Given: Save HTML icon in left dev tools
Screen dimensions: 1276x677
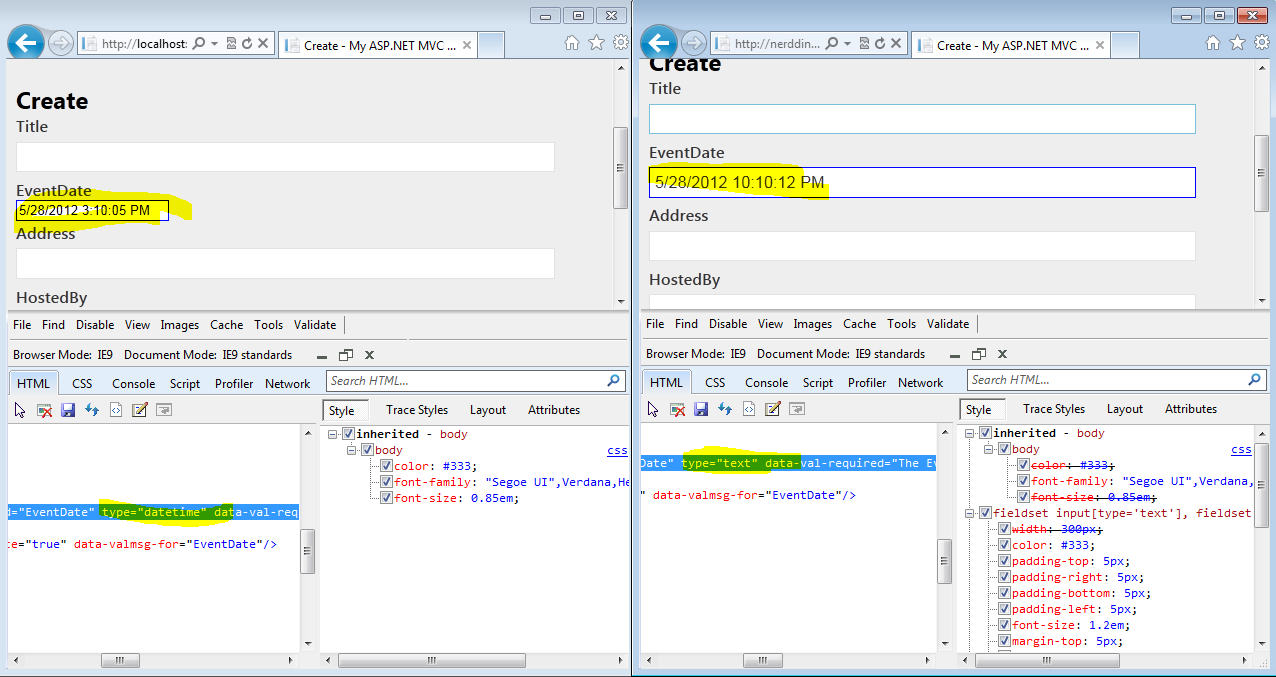Looking at the screenshot, I should (68, 410).
